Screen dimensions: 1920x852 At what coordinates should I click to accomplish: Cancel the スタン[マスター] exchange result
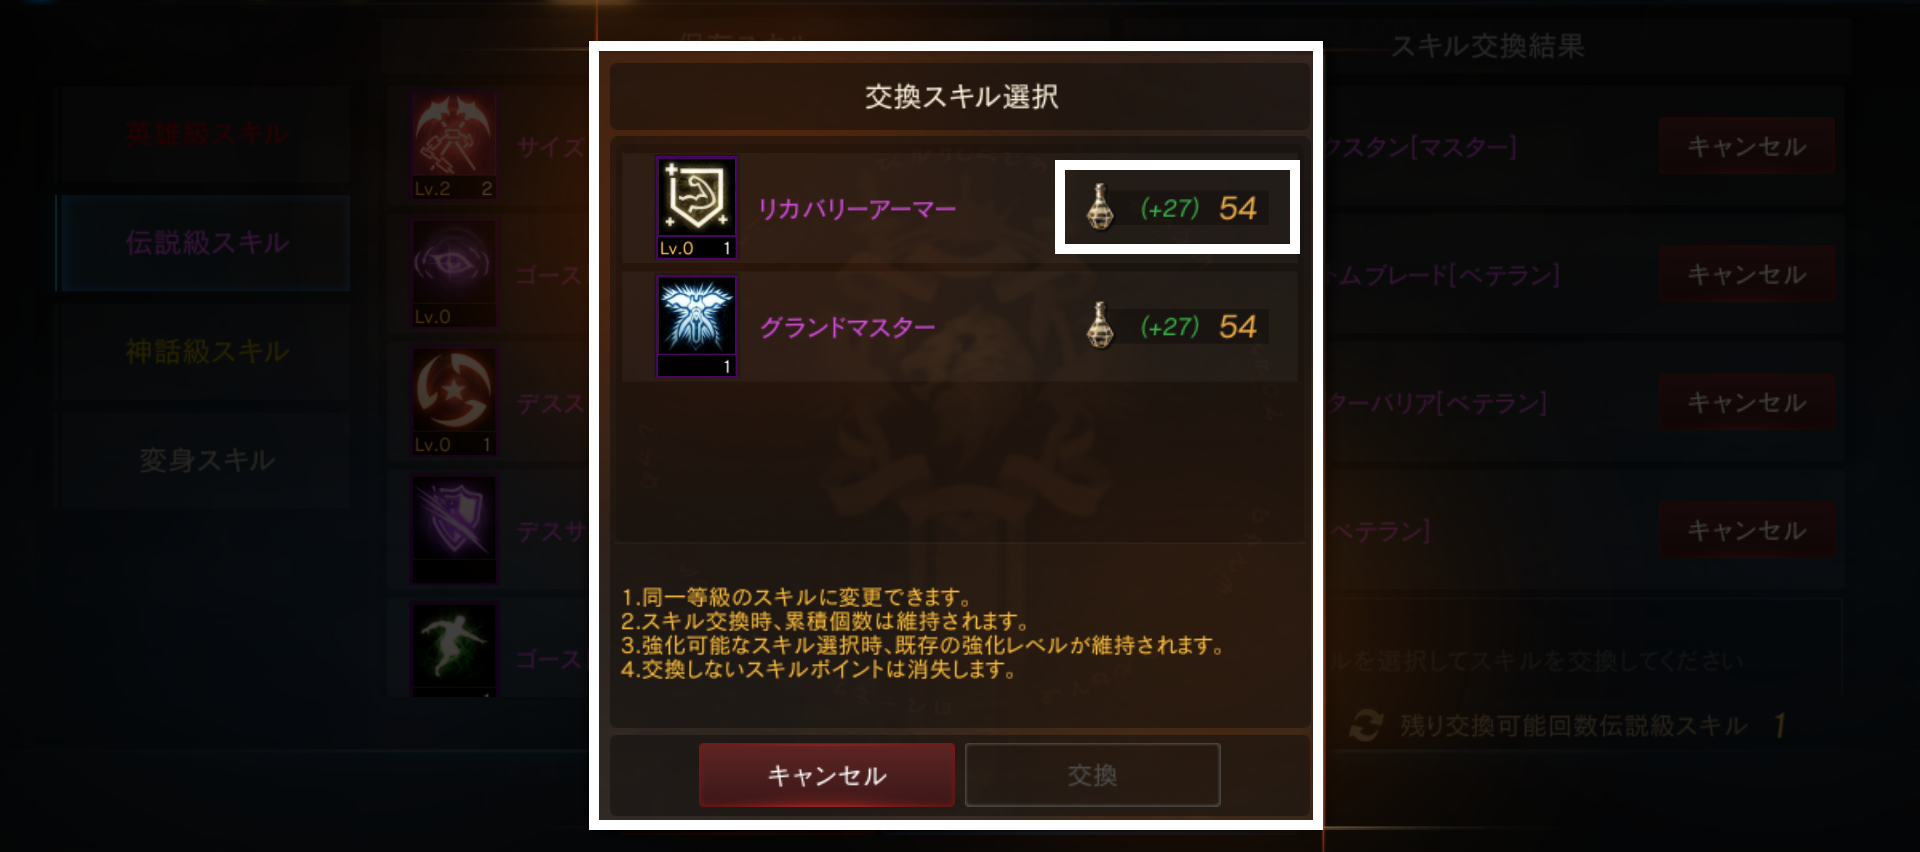pyautogui.click(x=1747, y=147)
